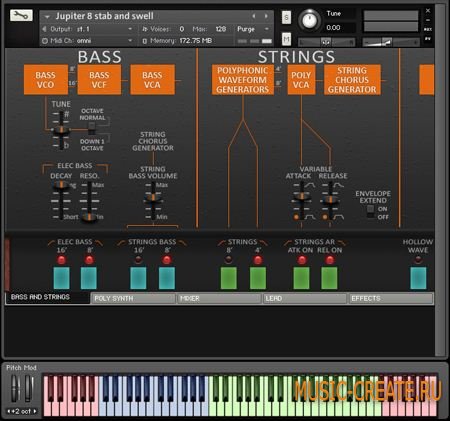
Task: Switch to the EFFECTS tab
Action: click(x=391, y=298)
